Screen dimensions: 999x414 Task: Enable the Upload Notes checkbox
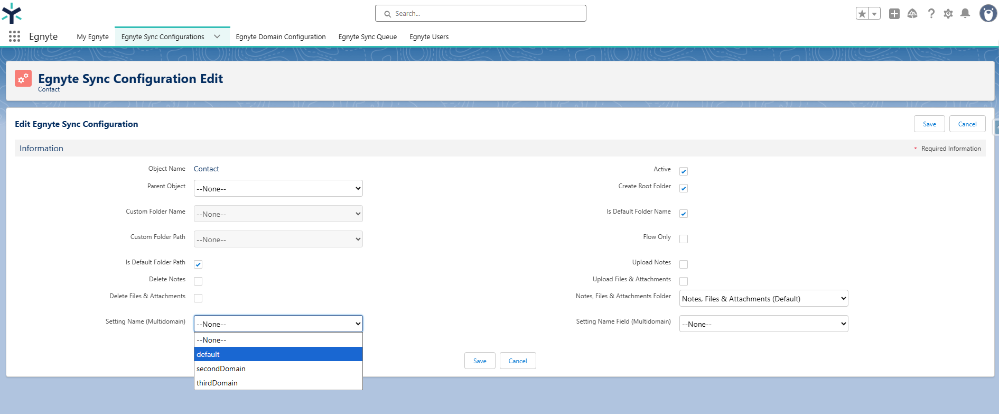(684, 264)
